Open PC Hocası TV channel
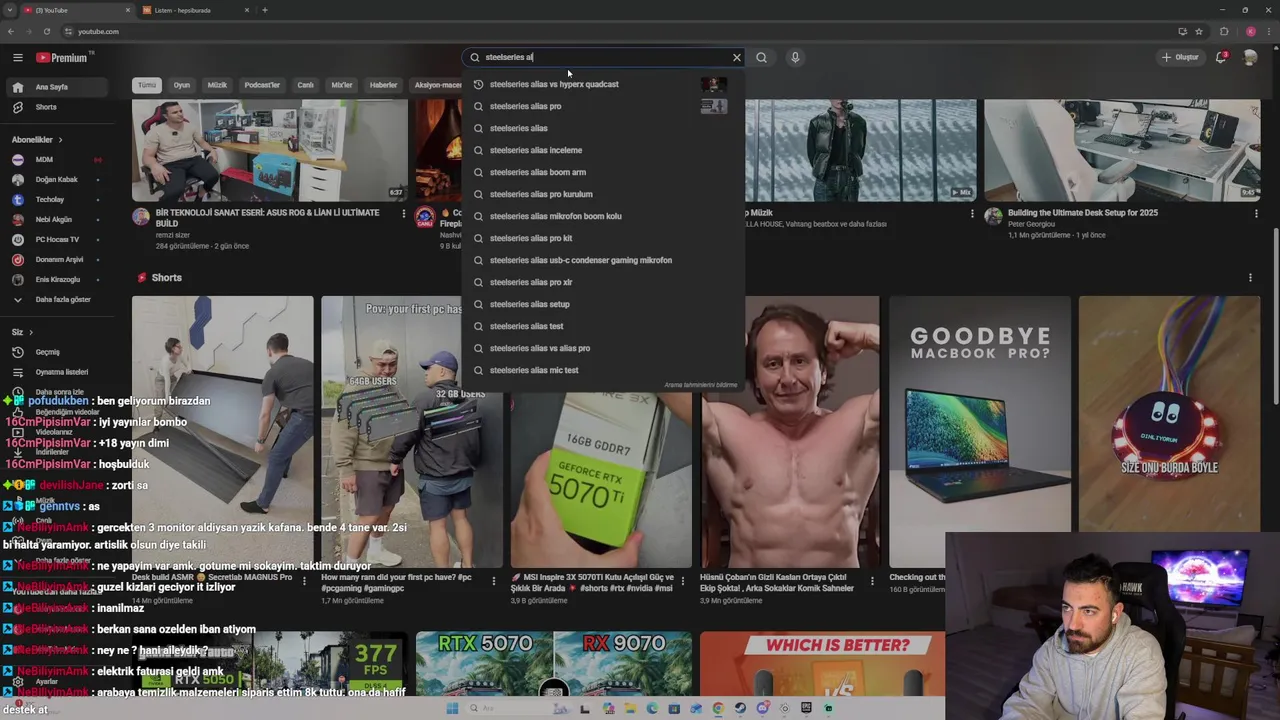Screen dimensions: 1280x720 [57, 240]
